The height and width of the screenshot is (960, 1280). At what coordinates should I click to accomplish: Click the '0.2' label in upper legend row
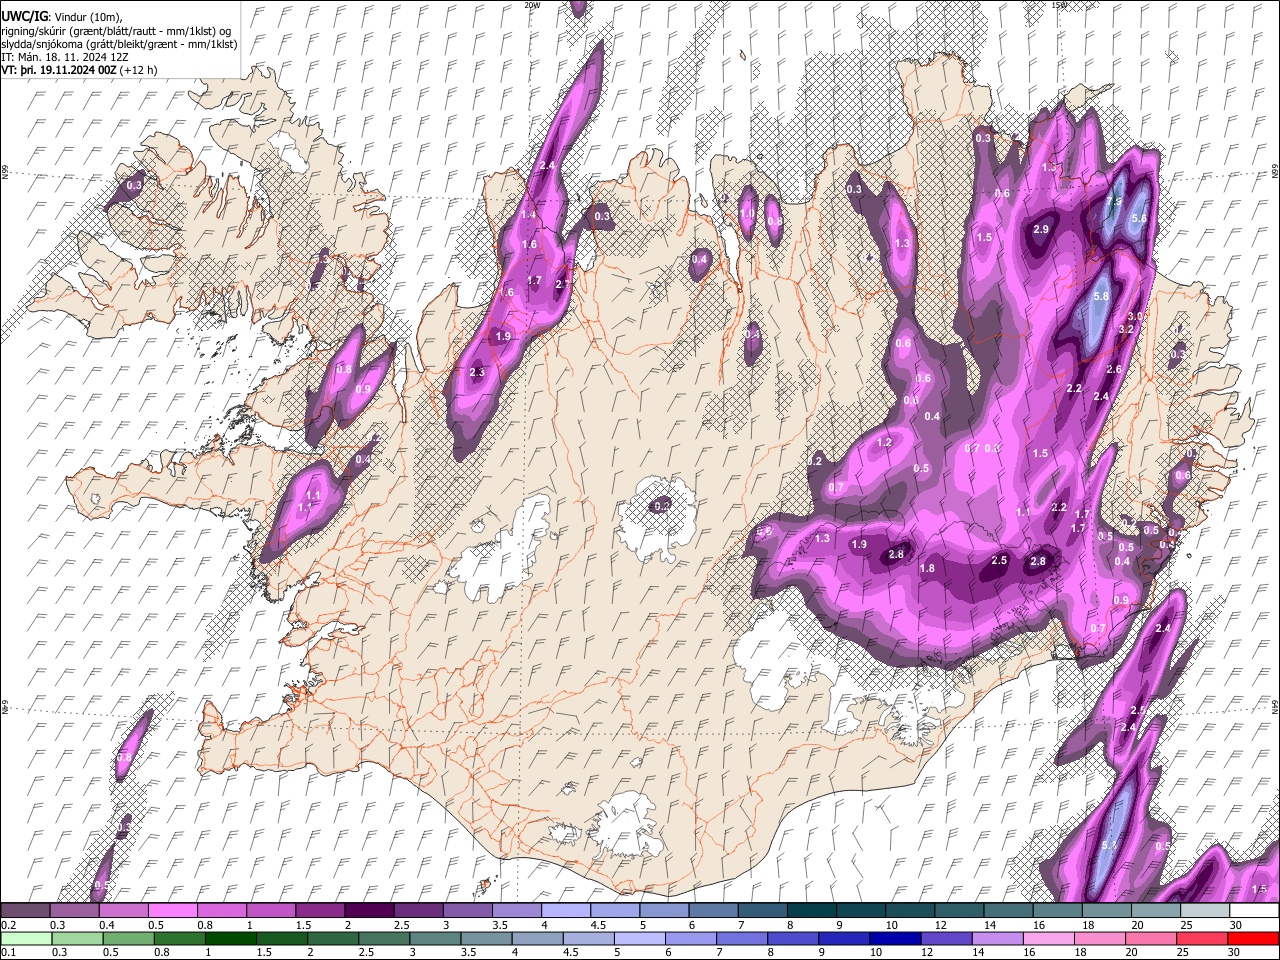pos(9,925)
